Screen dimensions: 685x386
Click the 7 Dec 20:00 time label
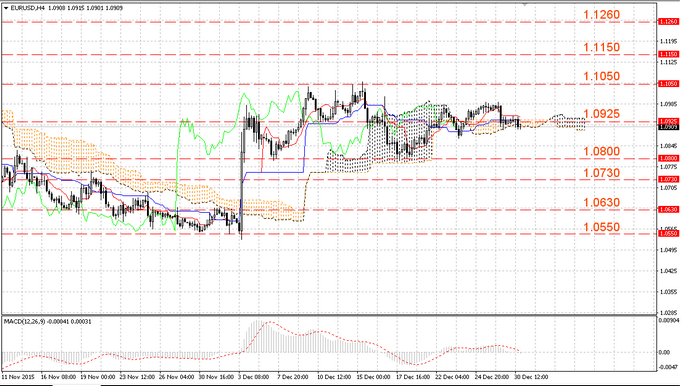pyautogui.click(x=293, y=377)
